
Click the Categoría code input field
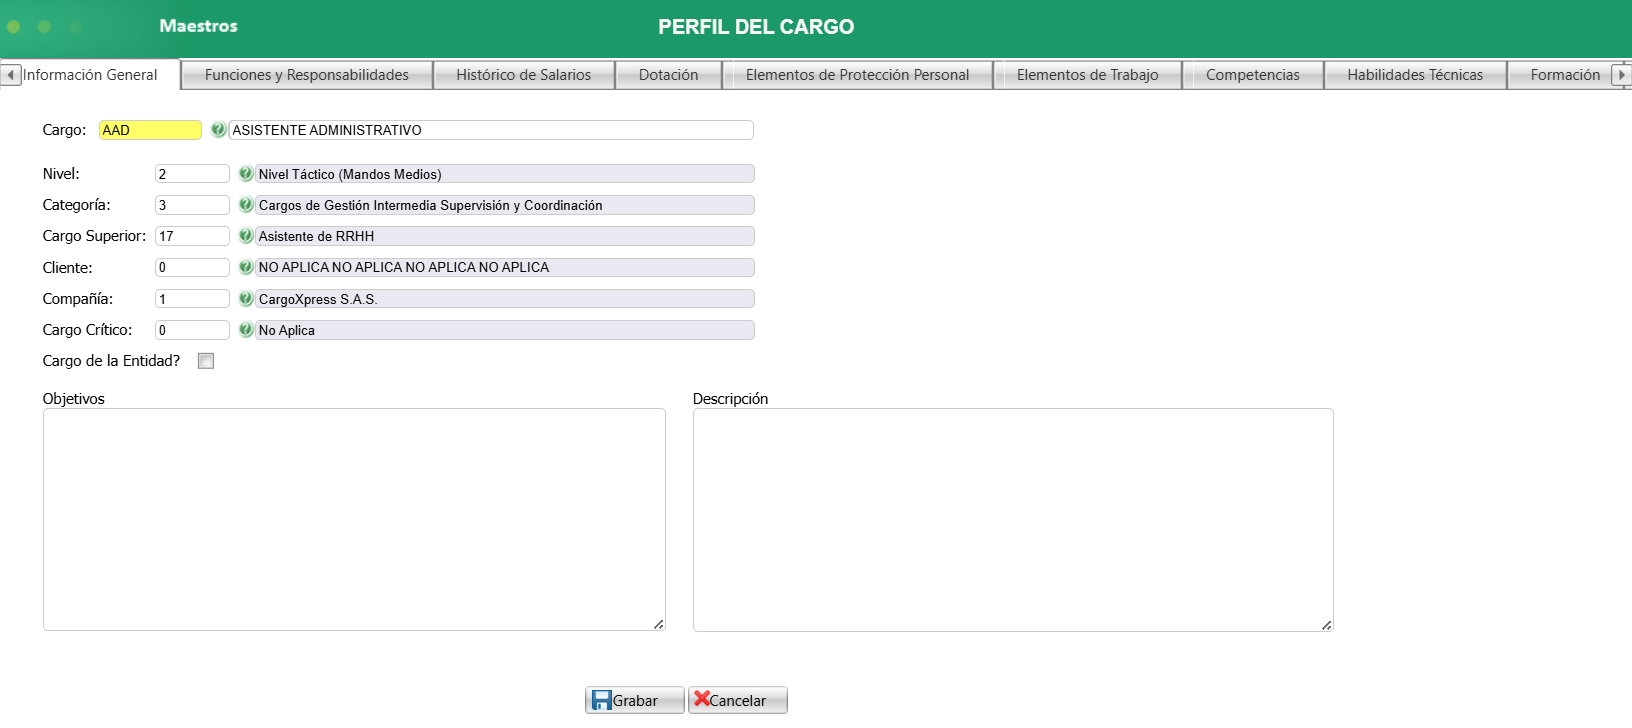(x=192, y=205)
